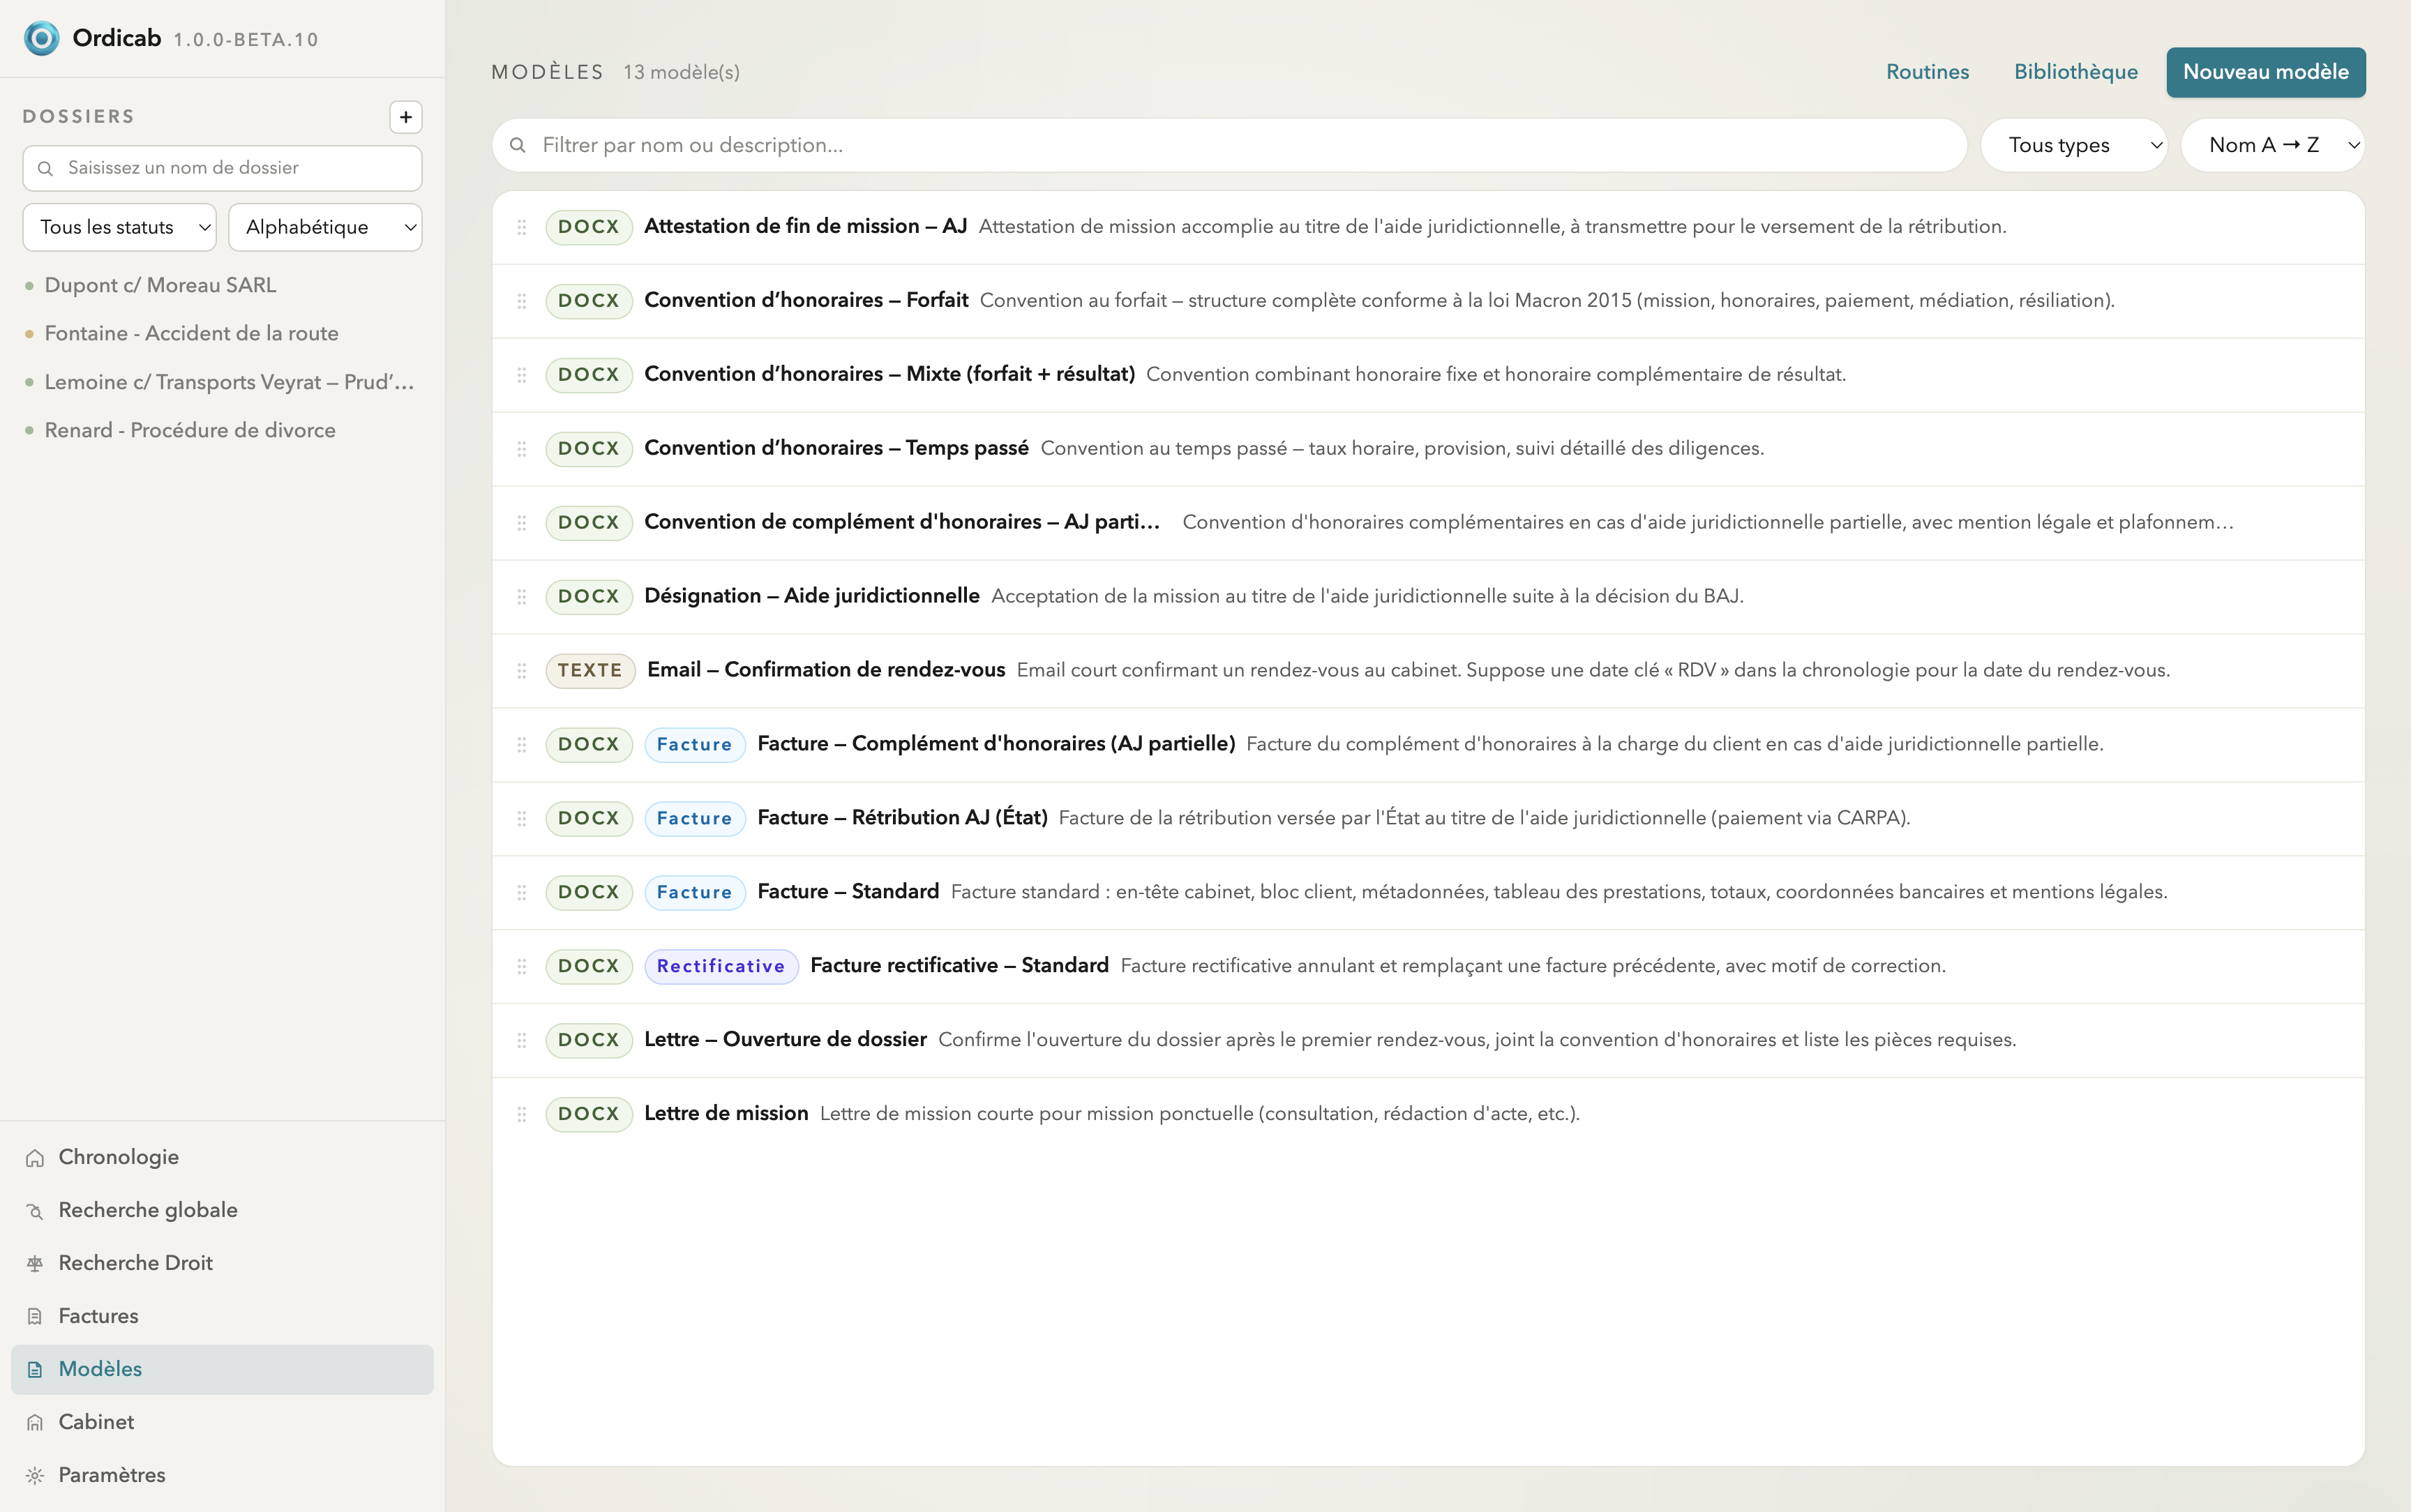The height and width of the screenshot is (1512, 2411).
Task: Click drag handle of Facture Complément d'honoraires row
Action: pos(521,745)
